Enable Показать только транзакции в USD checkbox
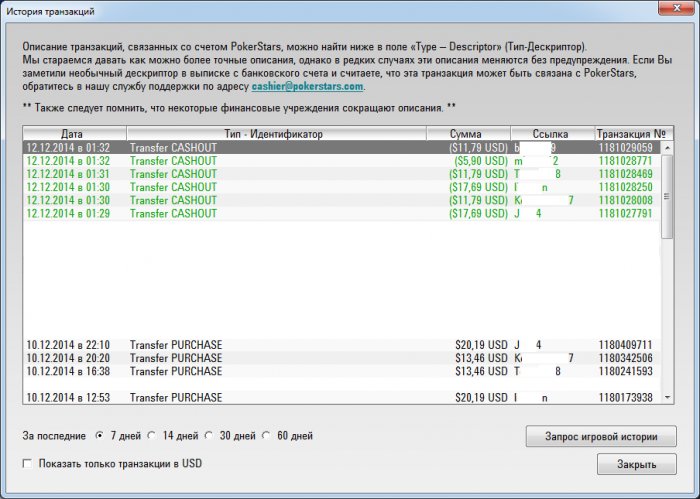The image size is (700, 499). 27,464
